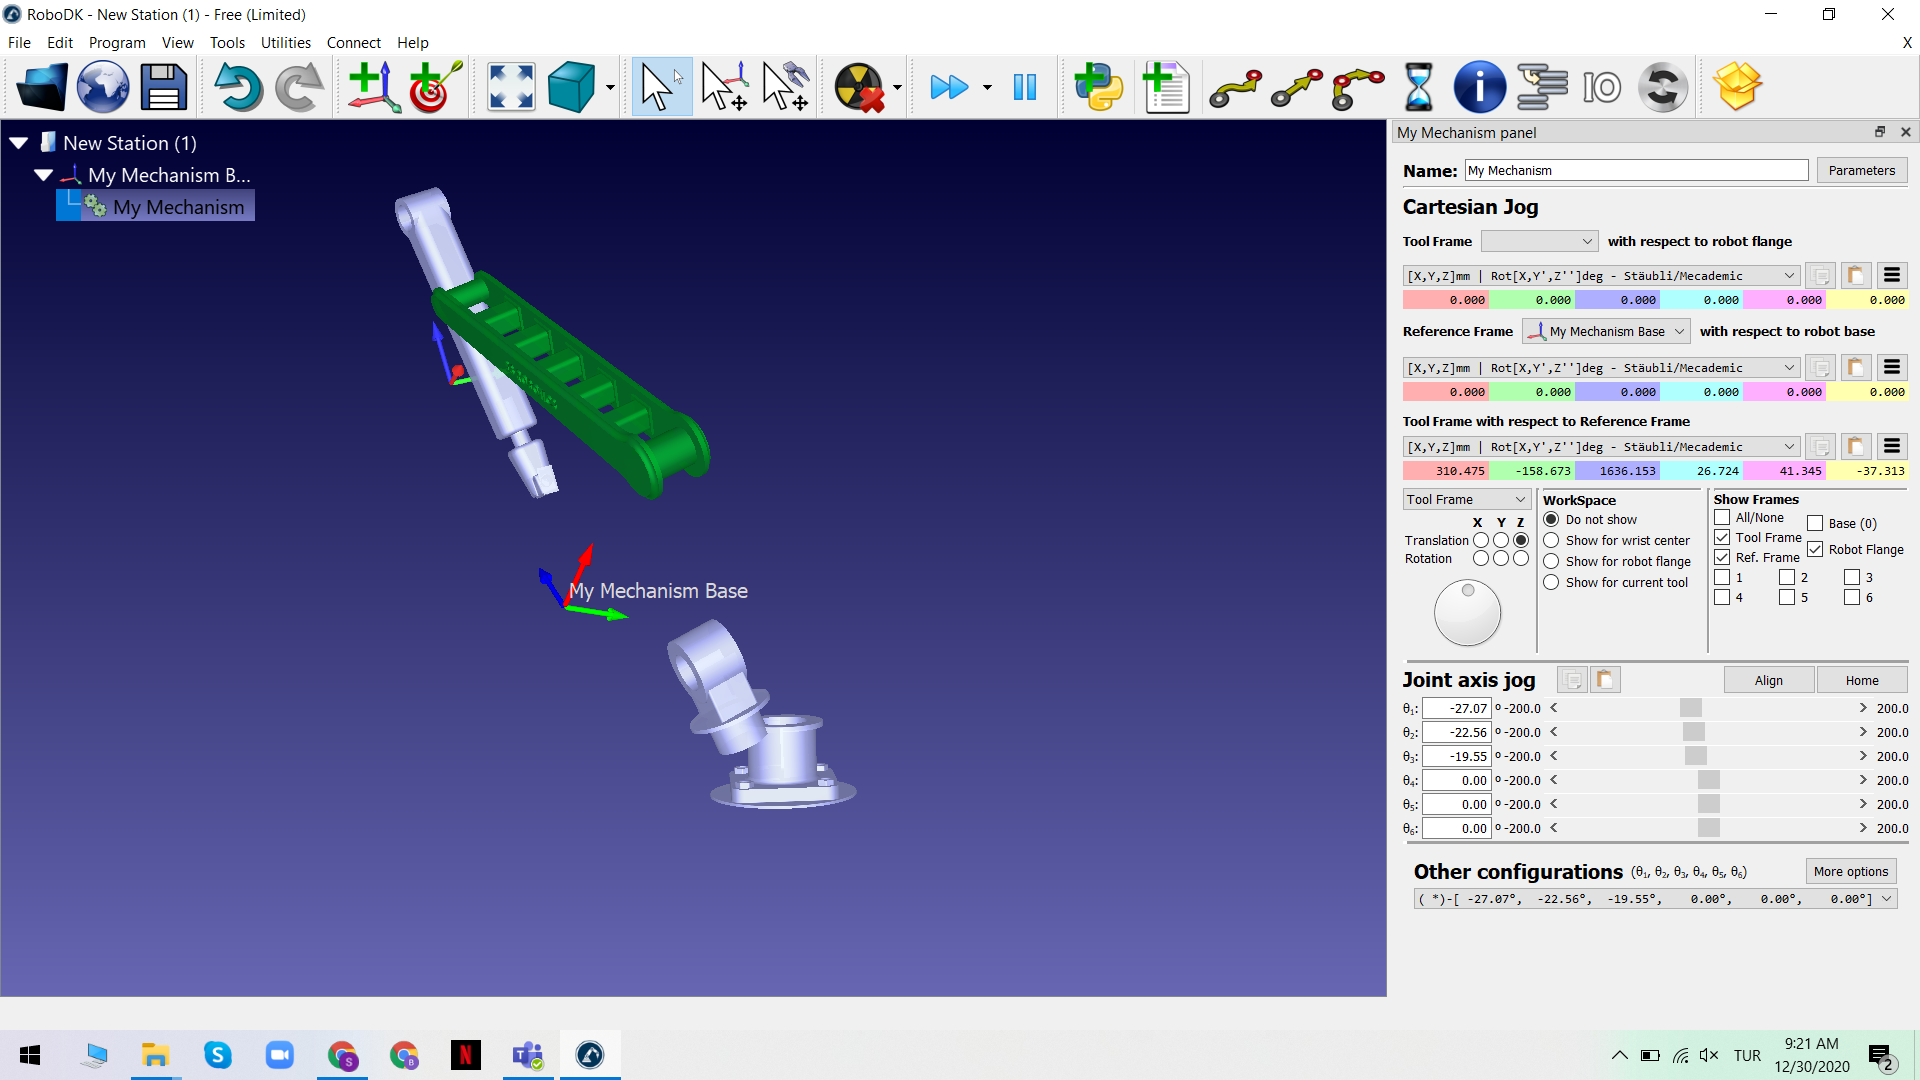Viewport: 1920px width, 1080px height.
Task: Open the Reference Frame dropdown
Action: (x=1606, y=331)
